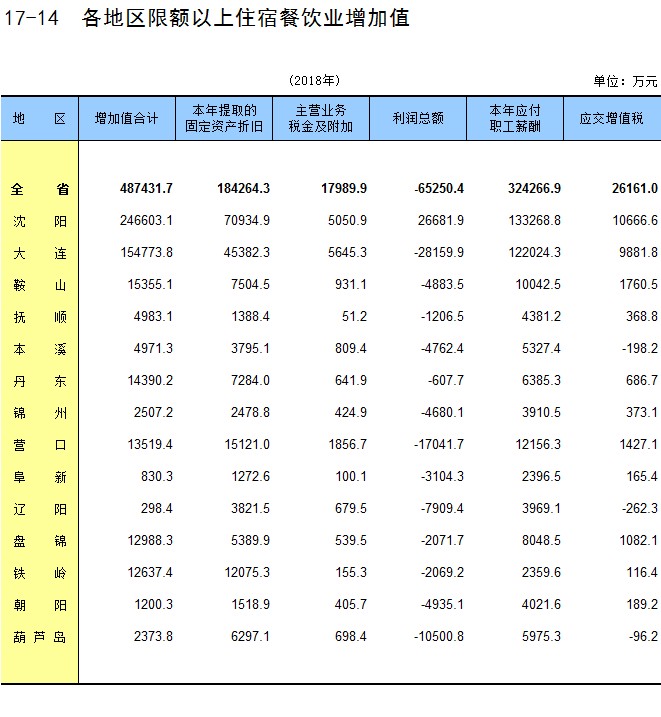Select the cell 12075.3
Screen dimensions: 661x717
point(247,573)
